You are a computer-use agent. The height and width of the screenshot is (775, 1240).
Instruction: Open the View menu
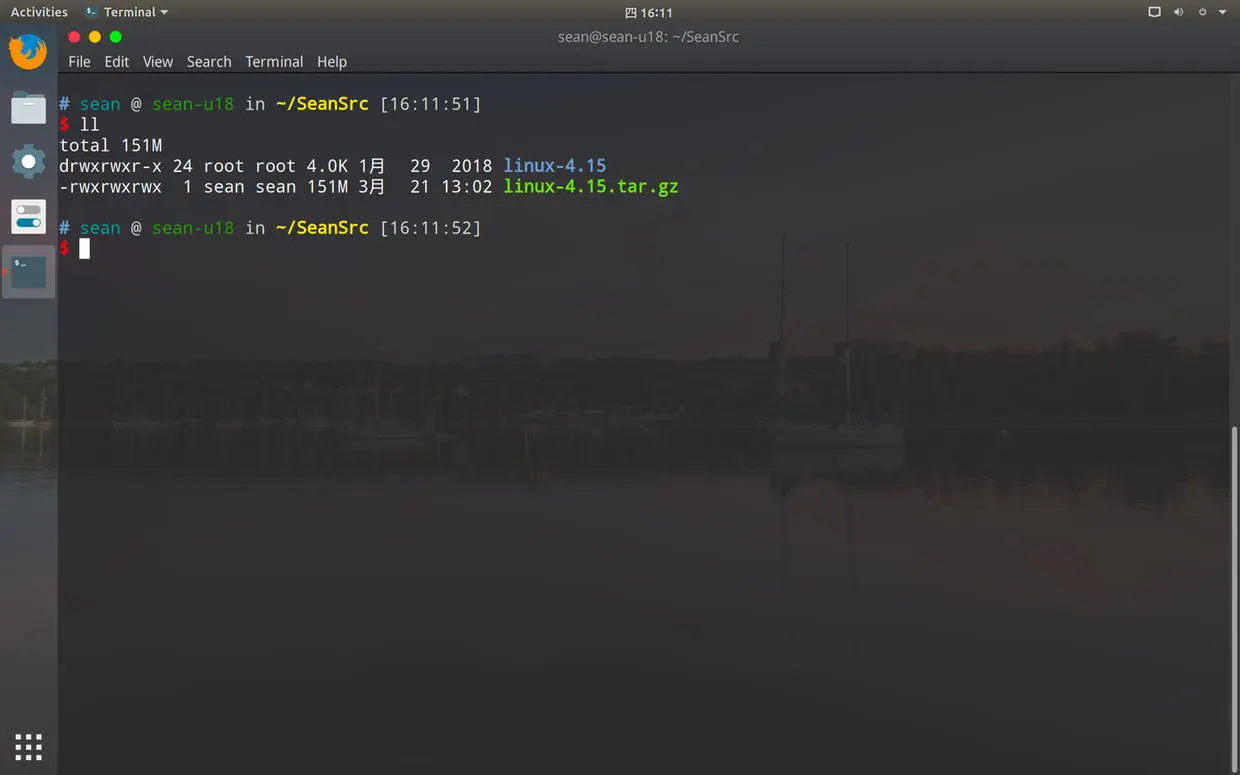click(x=158, y=61)
